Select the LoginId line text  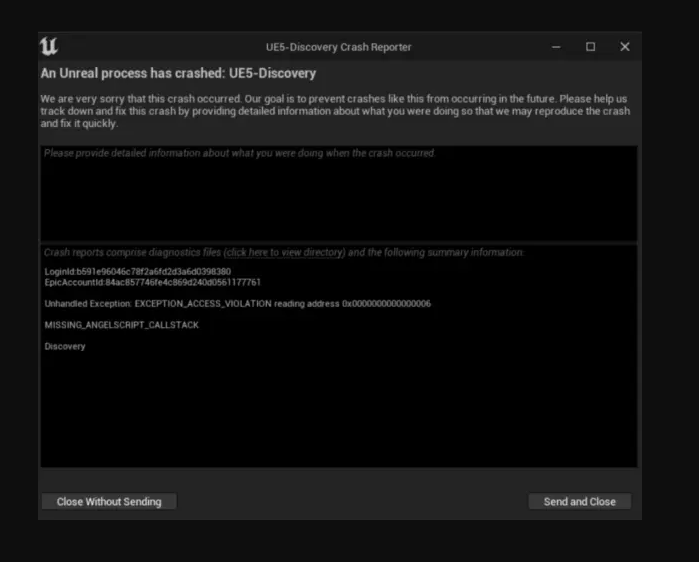tap(138, 271)
